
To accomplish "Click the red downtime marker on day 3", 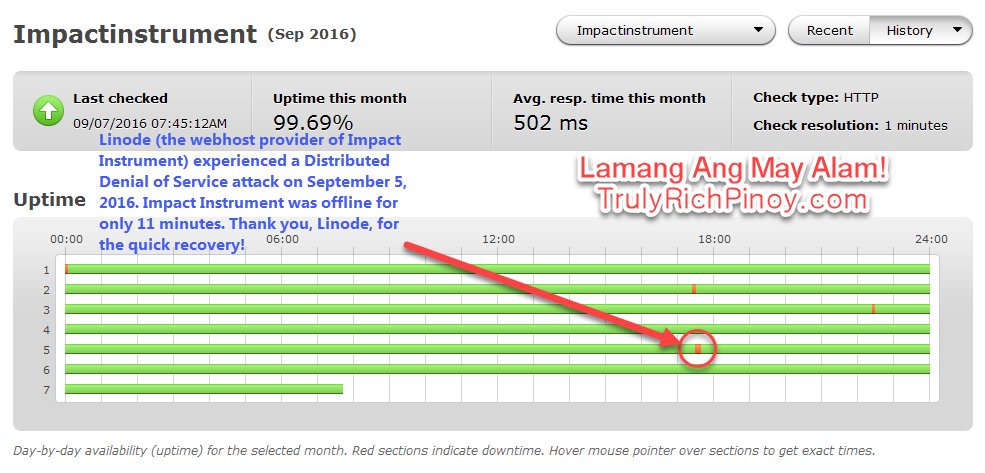I will [x=873, y=309].
